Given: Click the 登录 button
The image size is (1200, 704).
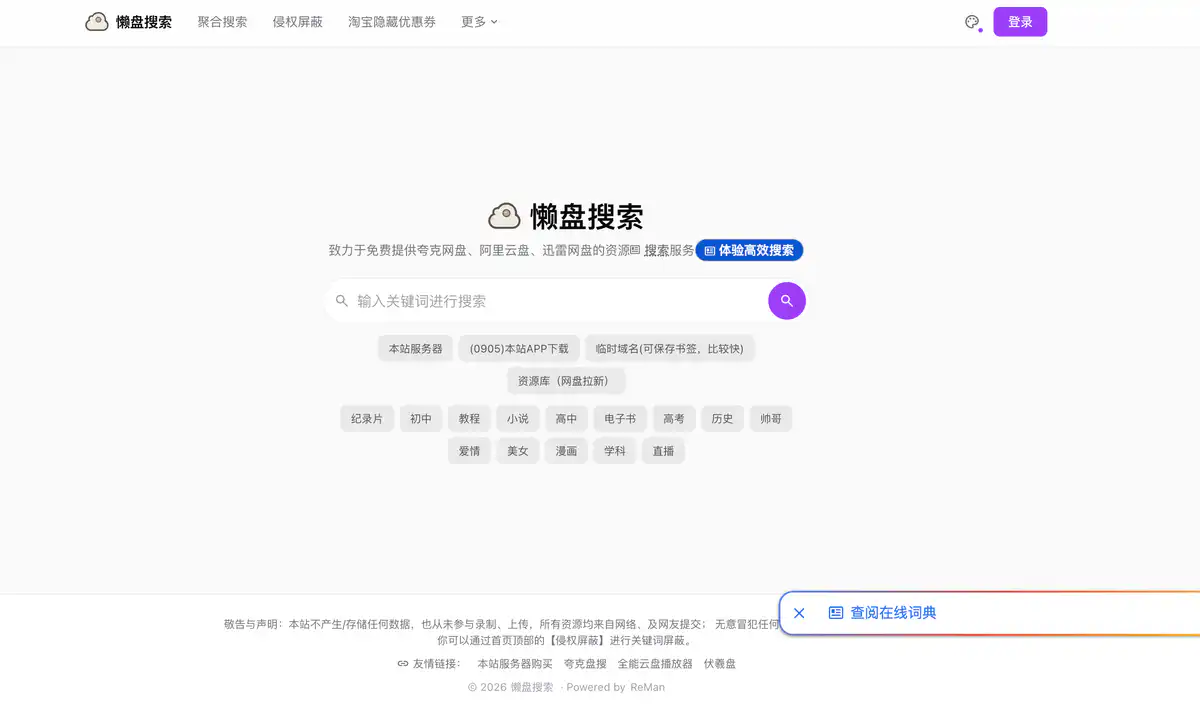Looking at the screenshot, I should [x=1020, y=22].
